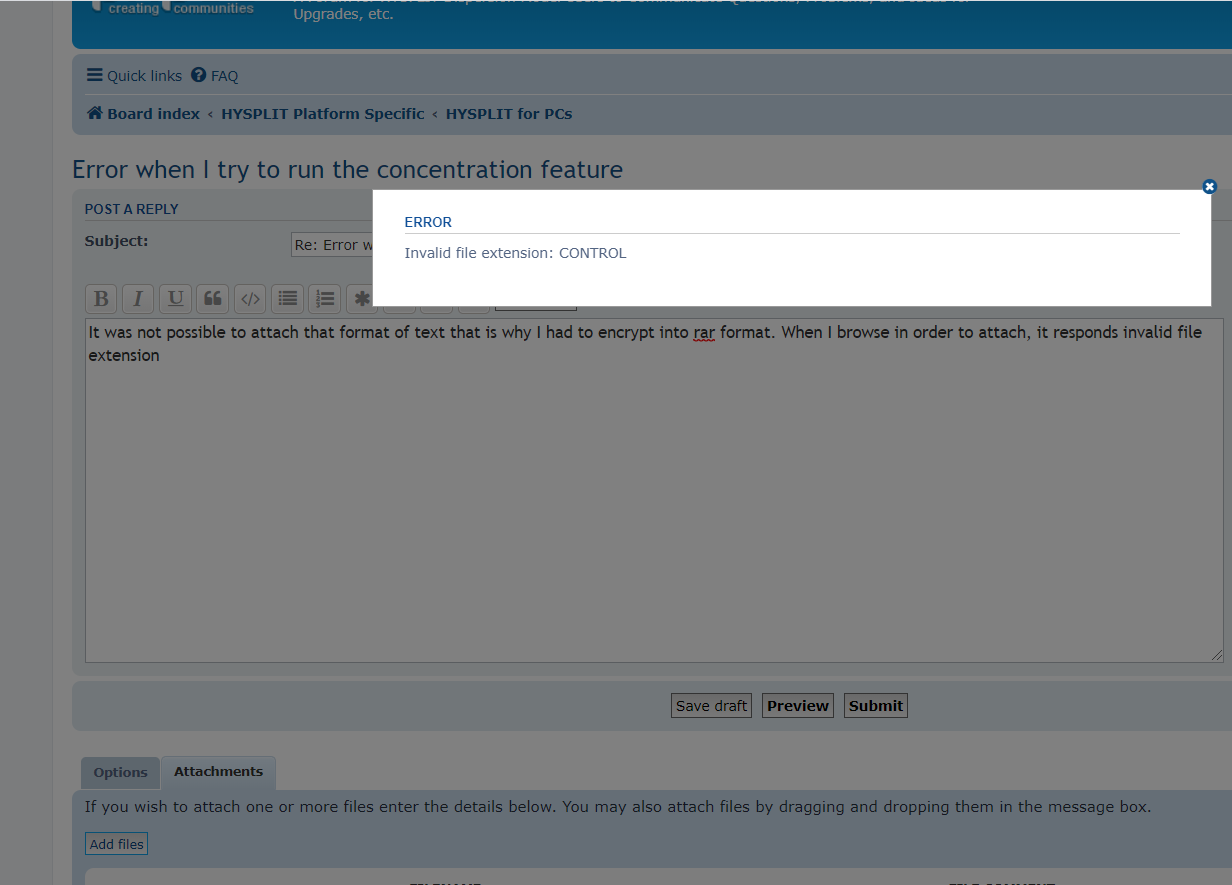Go to the Board index
The image size is (1232, 885).
143,114
